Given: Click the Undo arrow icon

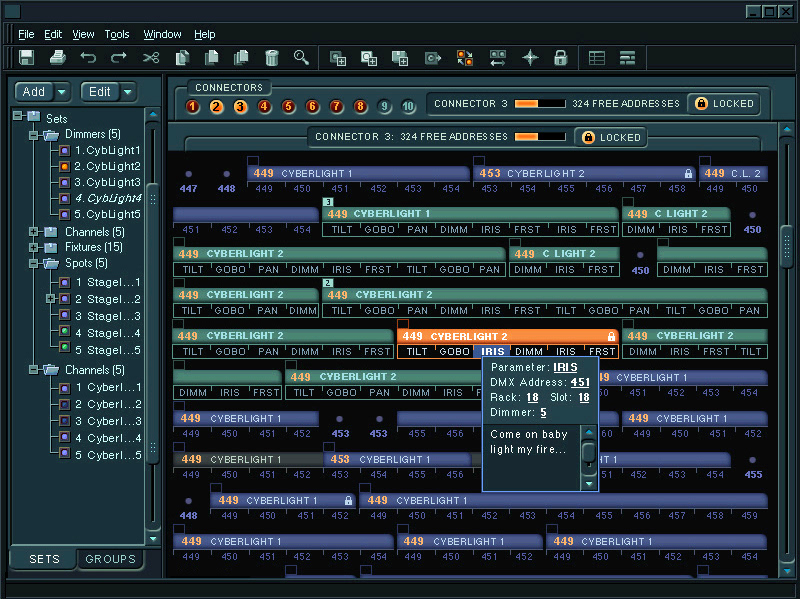Looking at the screenshot, I should [x=88, y=58].
